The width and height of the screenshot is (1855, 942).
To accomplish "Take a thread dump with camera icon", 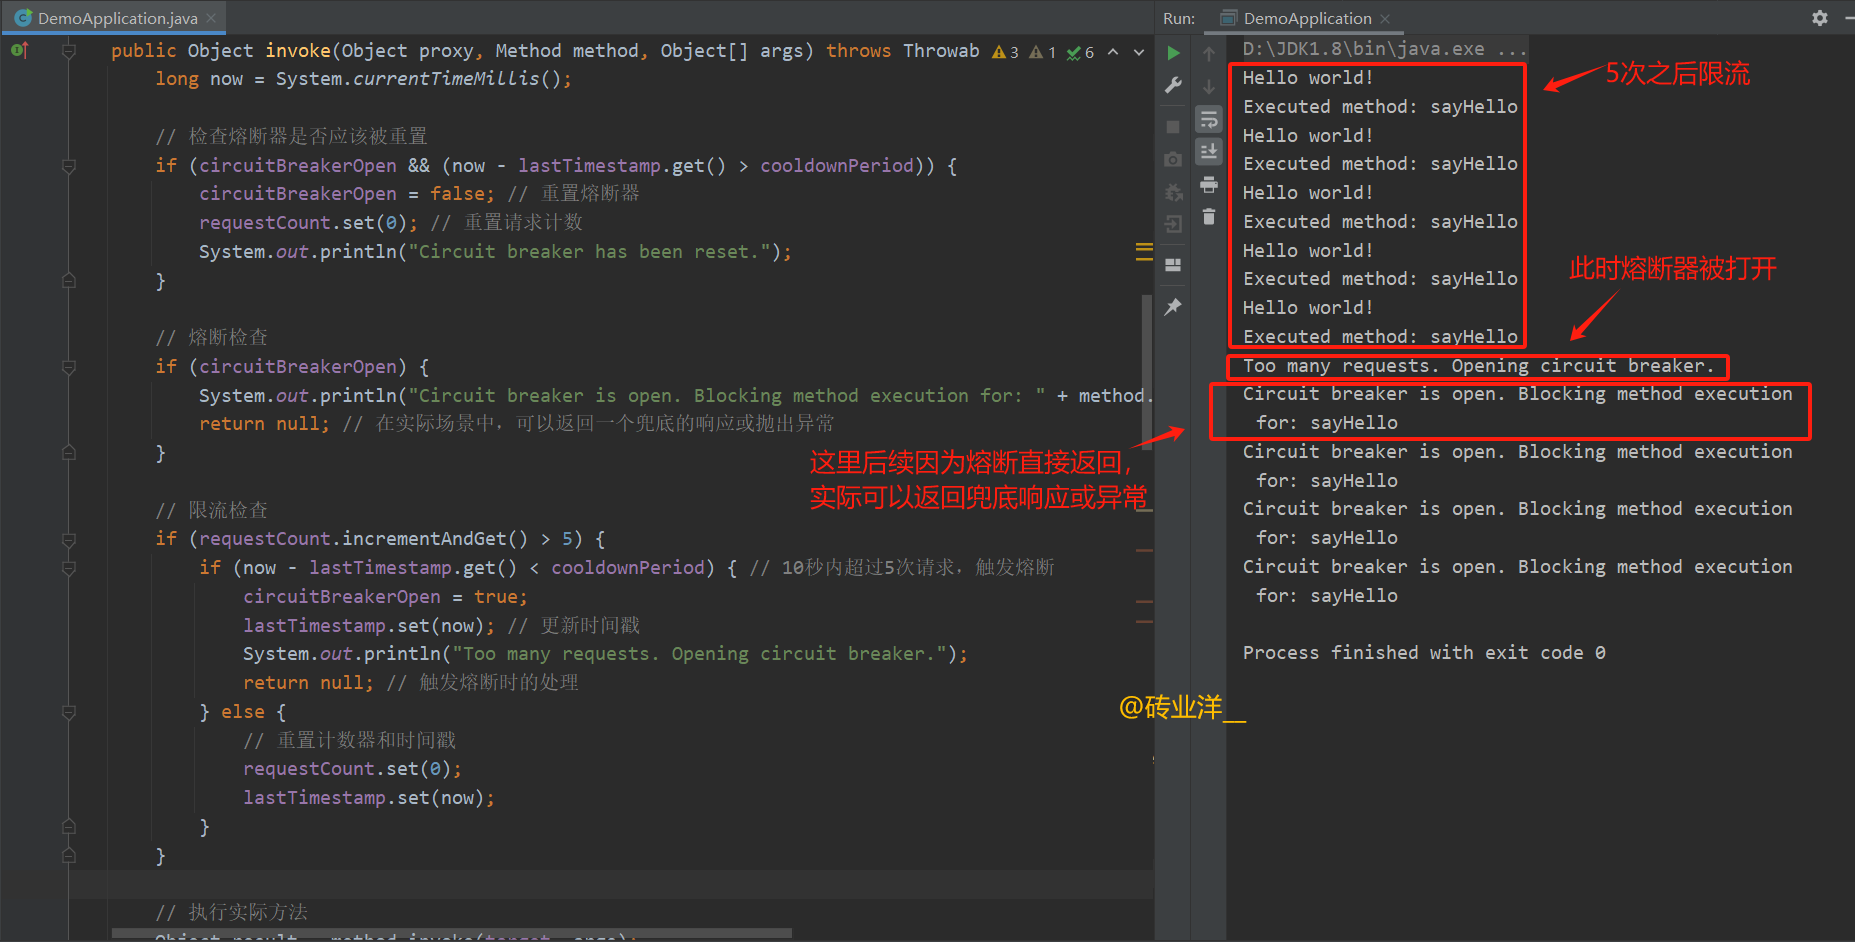I will (1173, 158).
